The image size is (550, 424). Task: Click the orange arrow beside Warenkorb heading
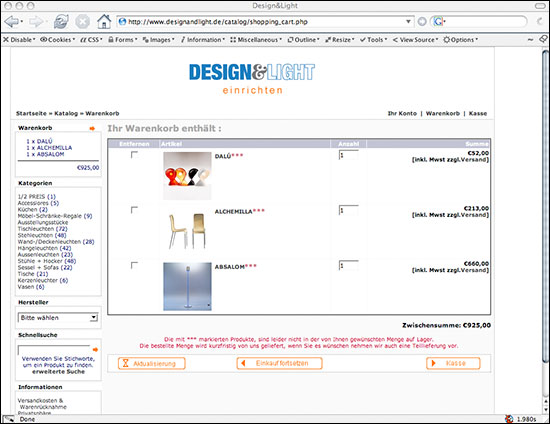(x=92, y=128)
